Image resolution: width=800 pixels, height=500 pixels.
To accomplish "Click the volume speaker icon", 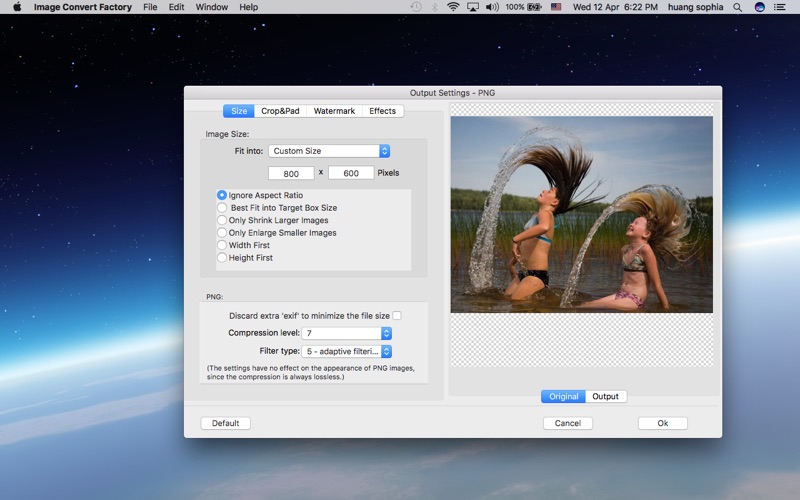I will [x=492, y=7].
